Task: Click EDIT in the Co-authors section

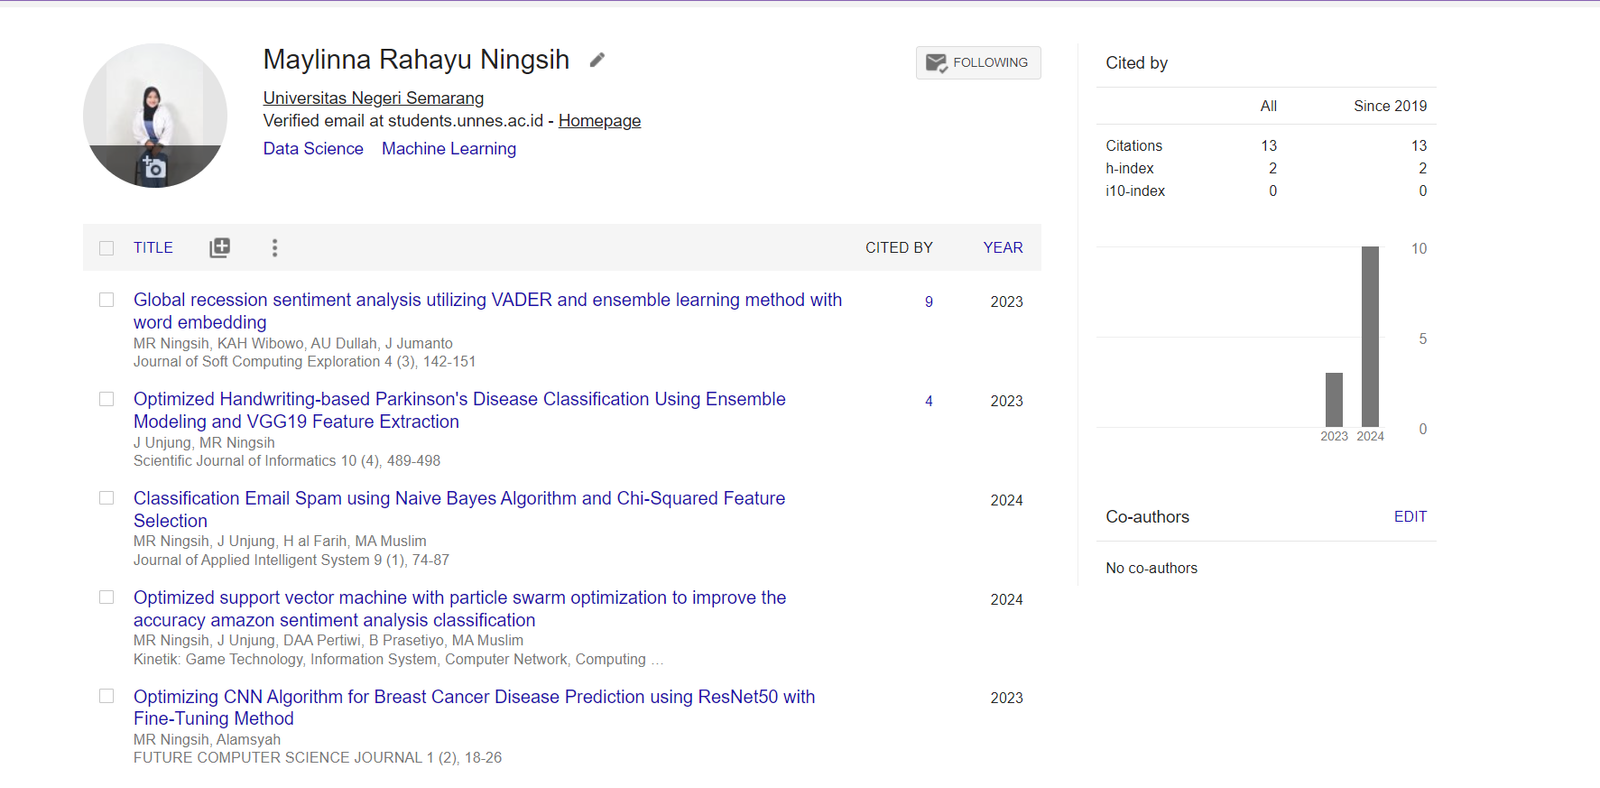Action: [1410, 517]
